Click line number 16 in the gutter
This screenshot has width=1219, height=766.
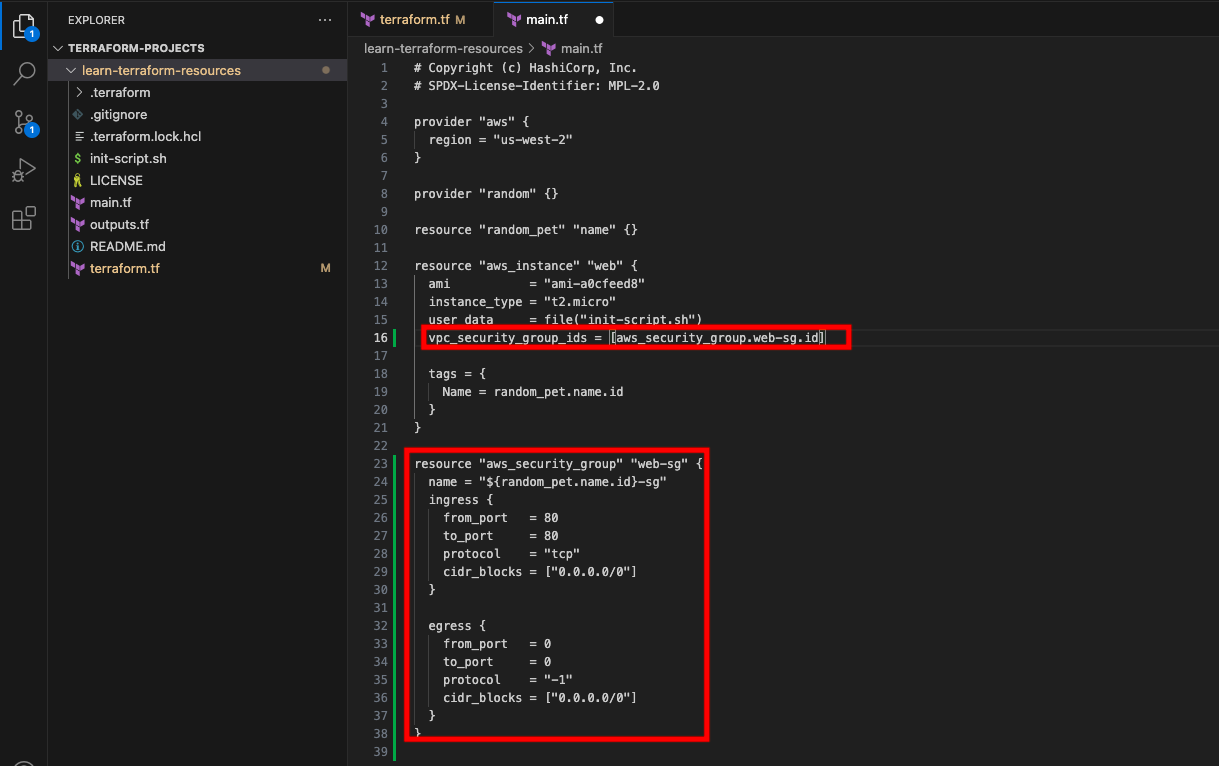(381, 338)
